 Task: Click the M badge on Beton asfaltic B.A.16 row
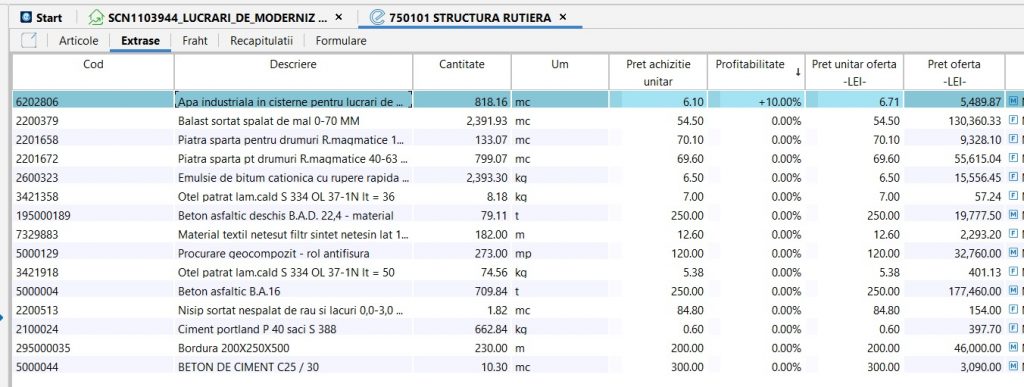click(1014, 290)
